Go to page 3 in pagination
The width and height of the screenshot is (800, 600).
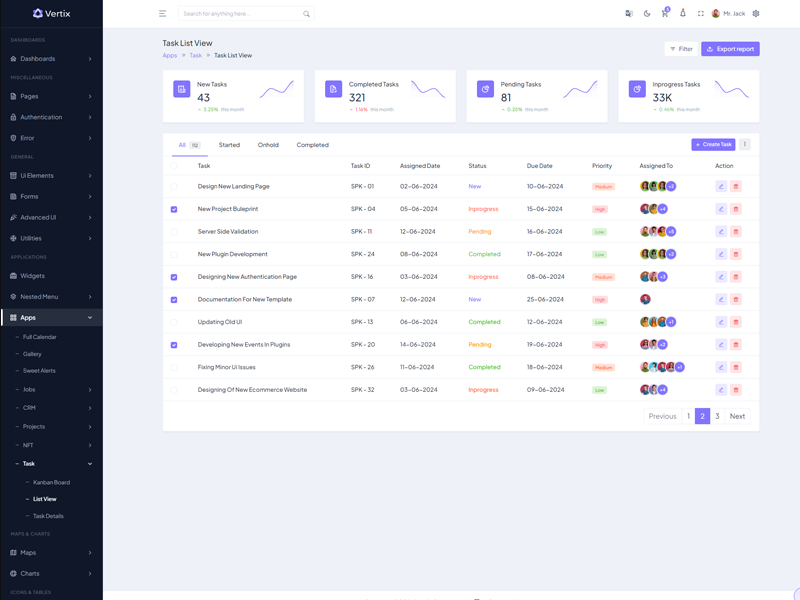(717, 416)
